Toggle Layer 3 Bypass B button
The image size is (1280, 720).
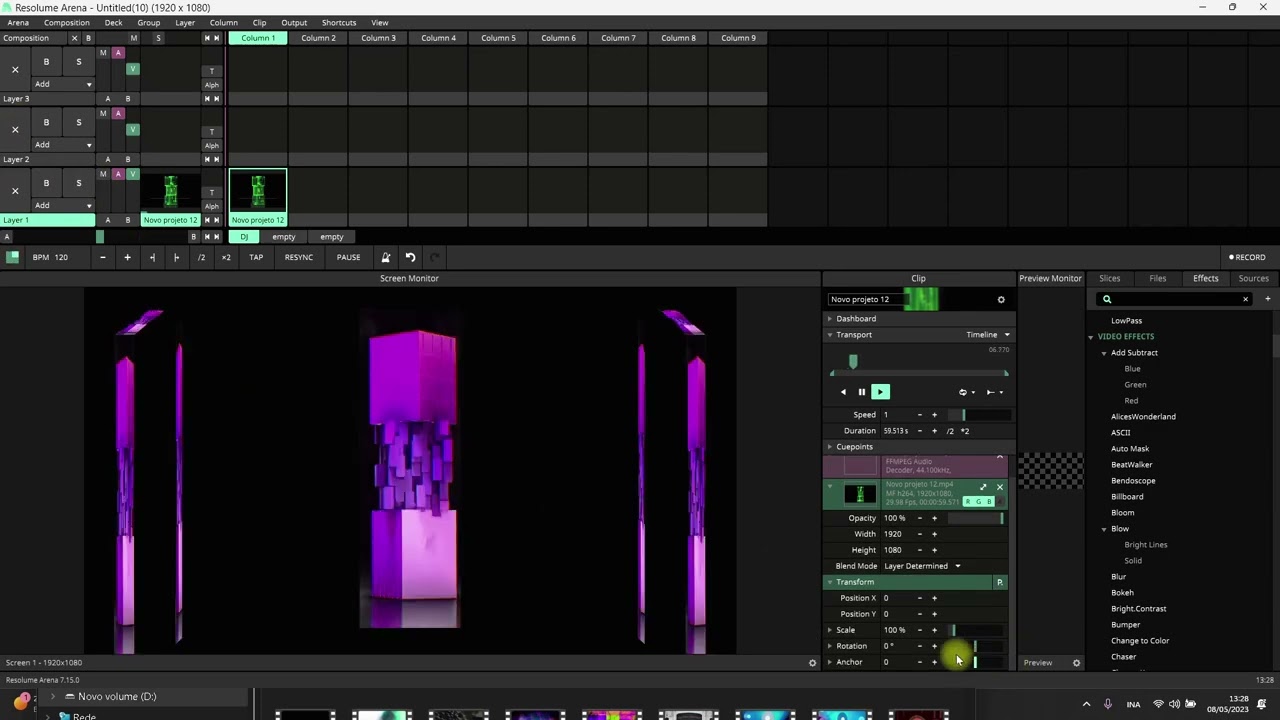click(46, 62)
